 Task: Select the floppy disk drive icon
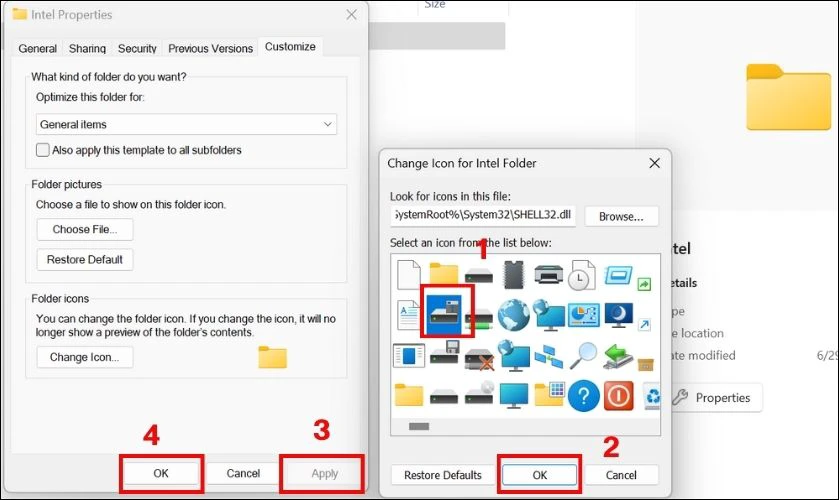pyautogui.click(x=444, y=353)
